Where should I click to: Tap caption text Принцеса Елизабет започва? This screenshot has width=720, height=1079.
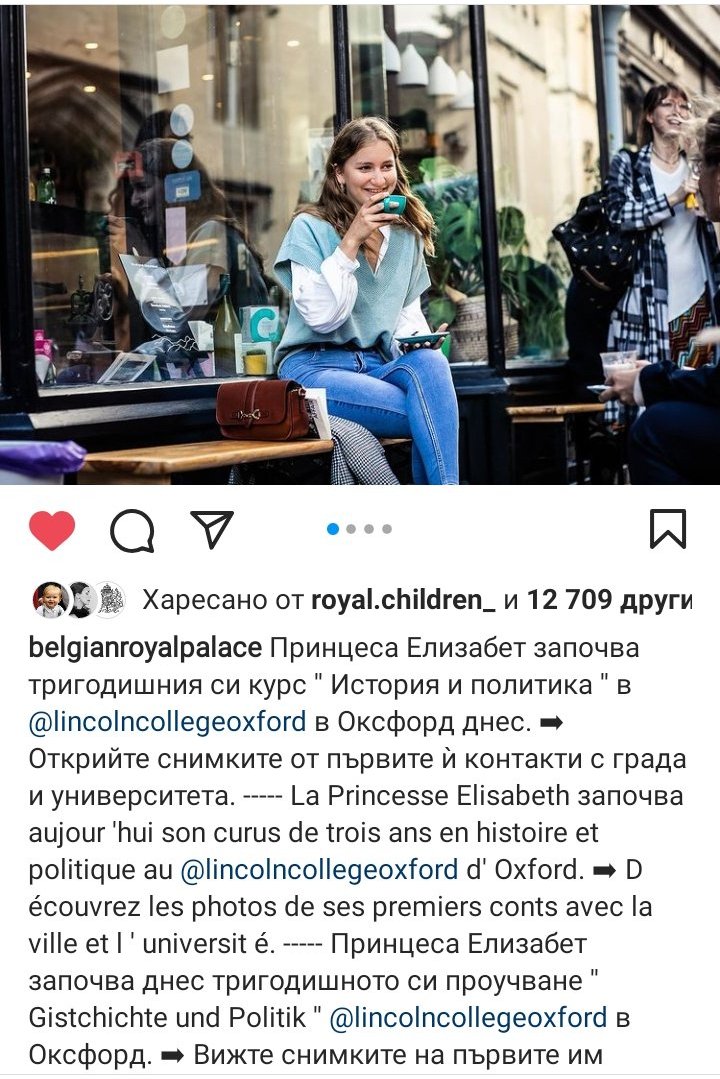[x=455, y=648]
